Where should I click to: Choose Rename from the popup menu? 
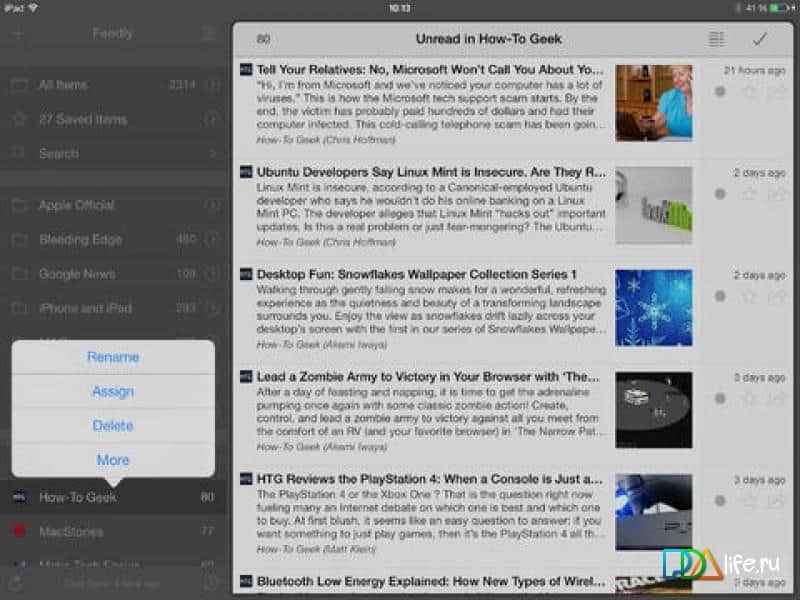pyautogui.click(x=113, y=357)
